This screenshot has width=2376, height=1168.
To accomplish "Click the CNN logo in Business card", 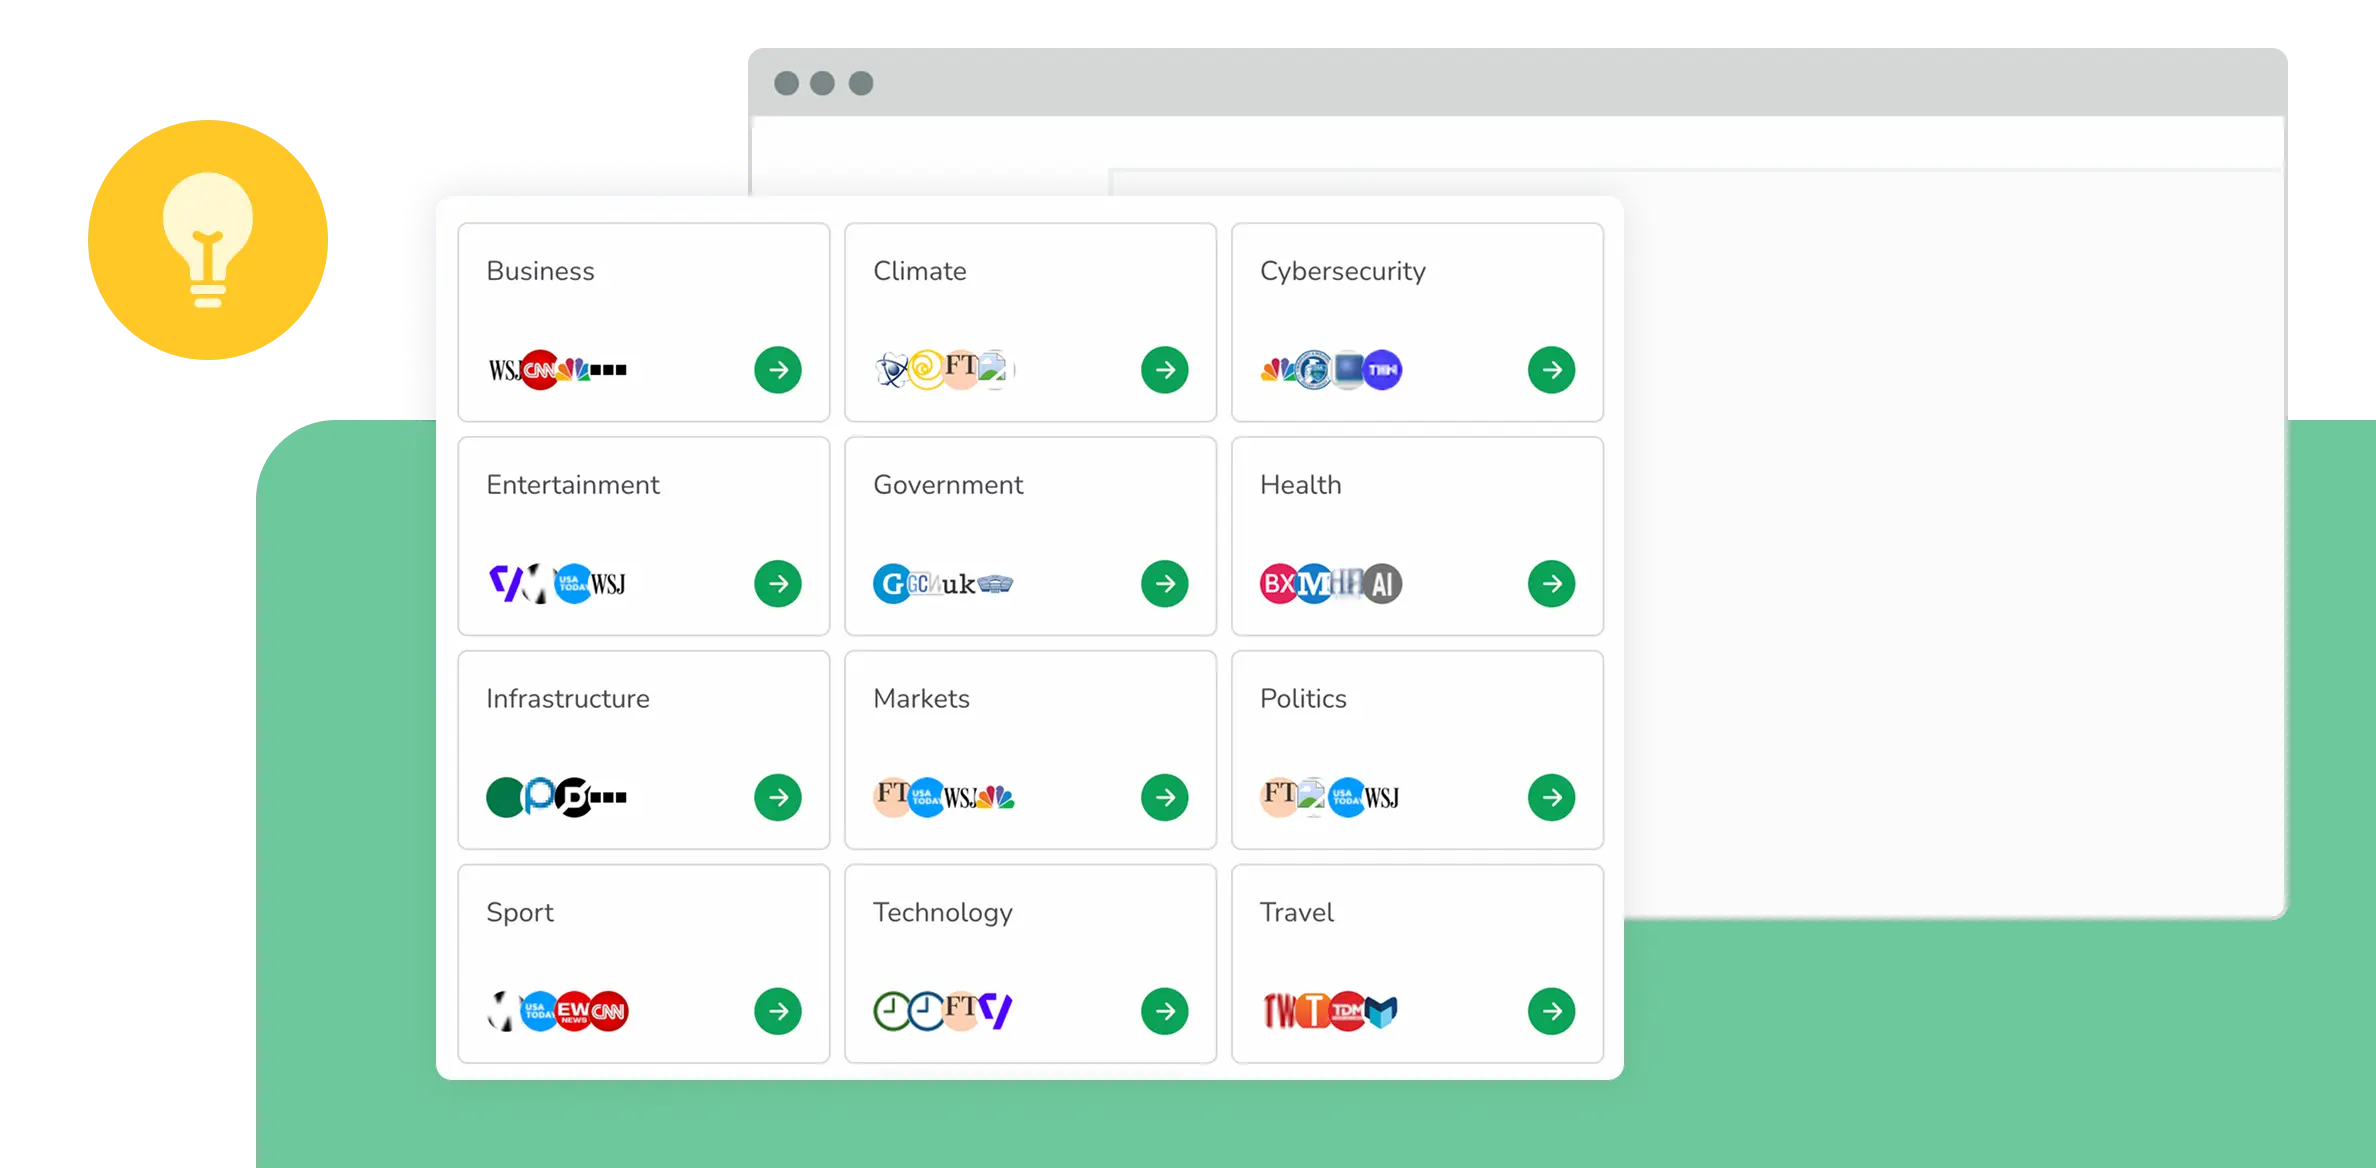I will coord(540,370).
